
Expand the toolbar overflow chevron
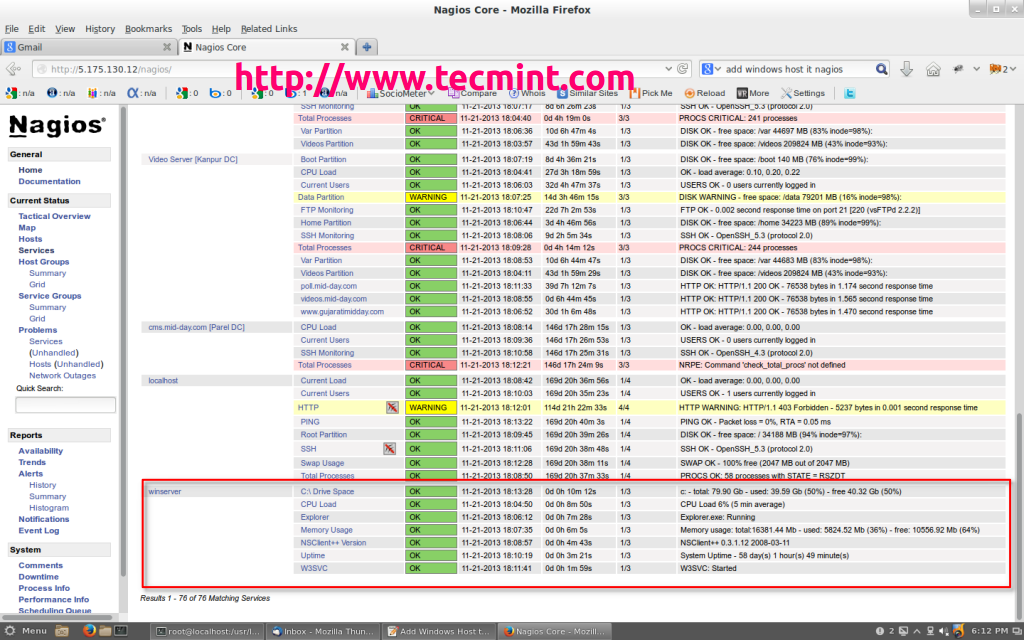[976, 69]
